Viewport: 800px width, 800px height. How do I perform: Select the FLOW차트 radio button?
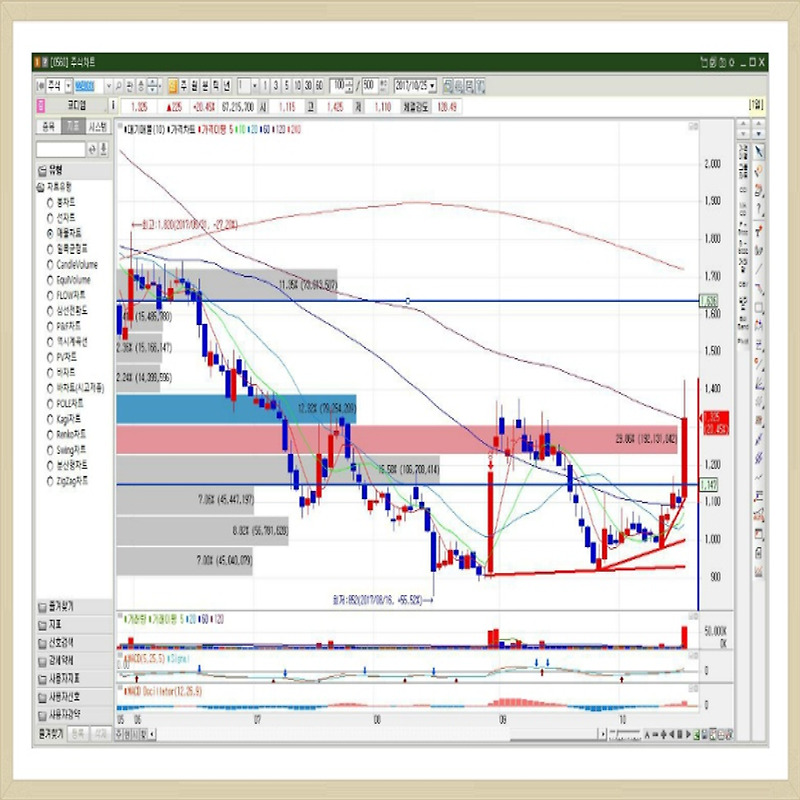(50, 295)
